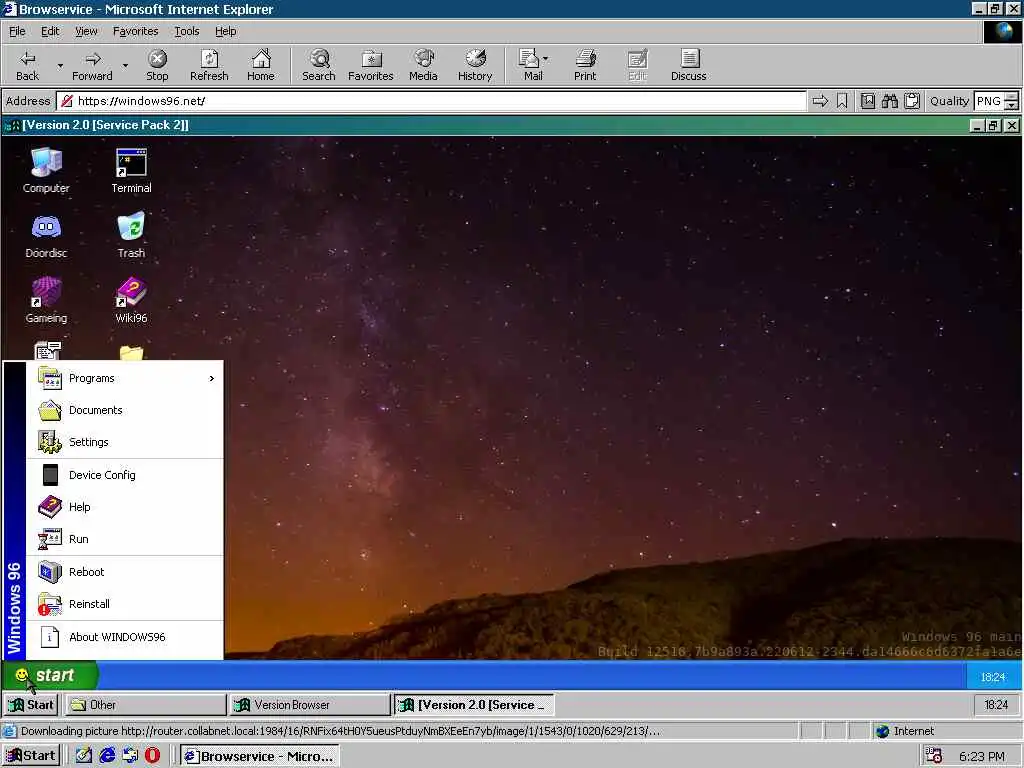
Task: Open the Back button history dropdown arrow
Action: tap(60, 65)
